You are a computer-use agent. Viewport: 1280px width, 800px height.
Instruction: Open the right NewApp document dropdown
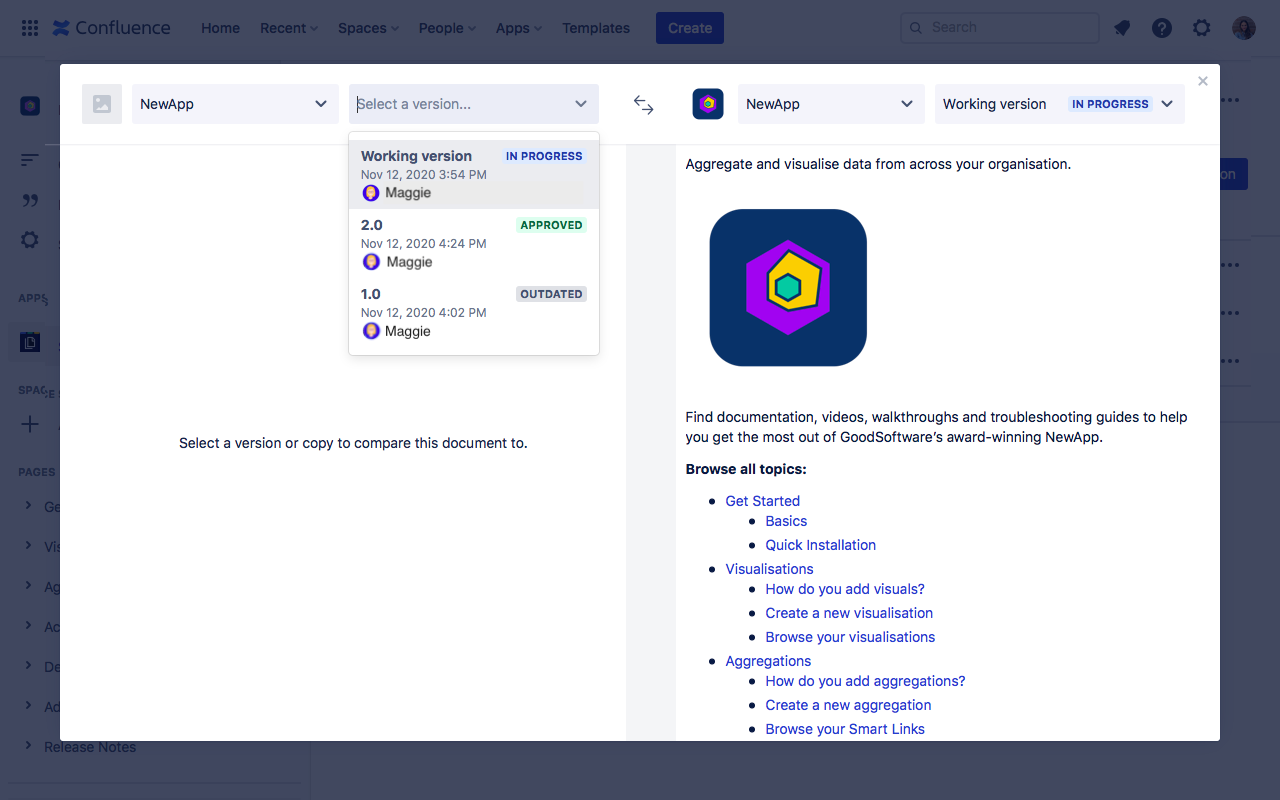coord(829,104)
